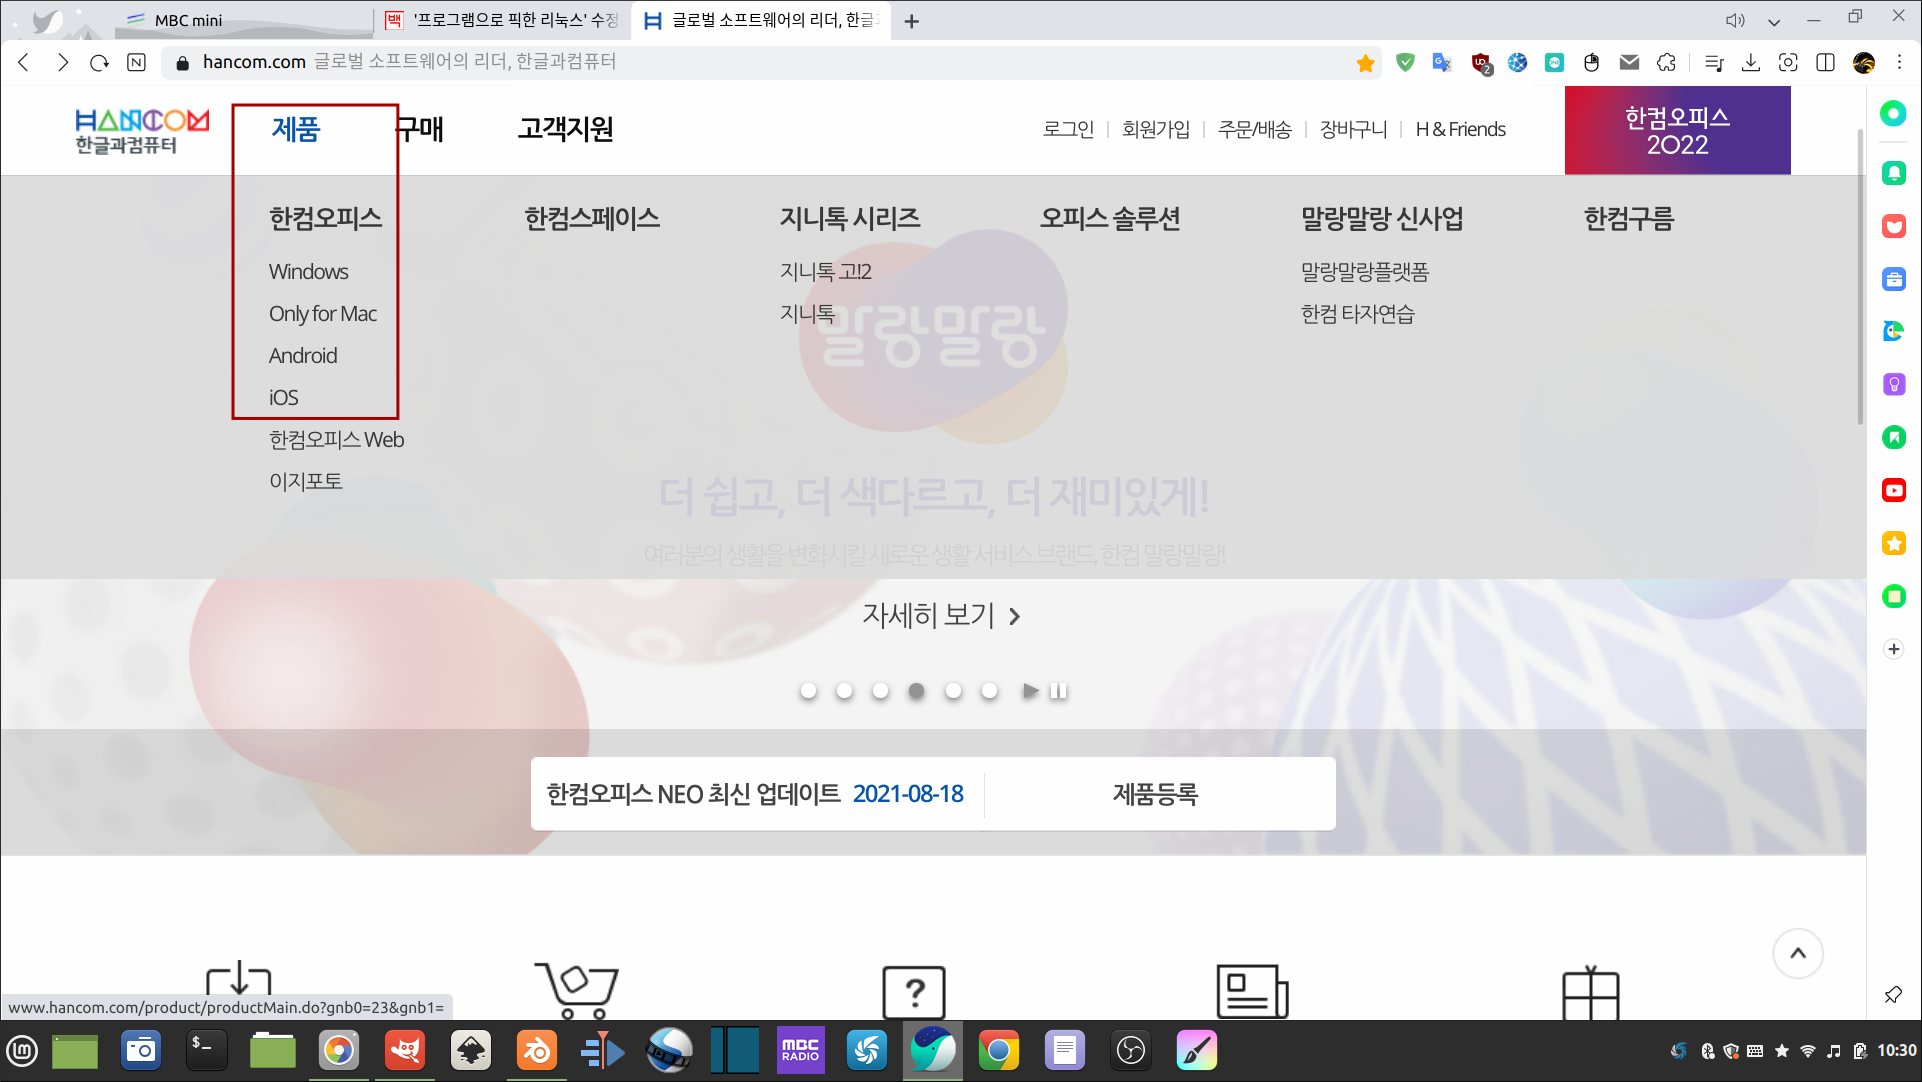Click the browser back arrow
1922x1082 pixels.
(x=24, y=62)
